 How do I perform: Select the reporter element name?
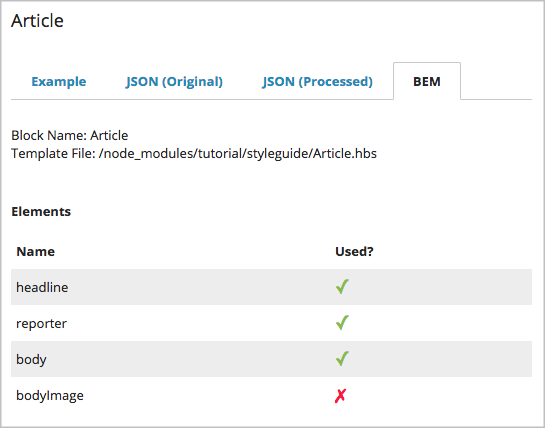tap(41, 323)
